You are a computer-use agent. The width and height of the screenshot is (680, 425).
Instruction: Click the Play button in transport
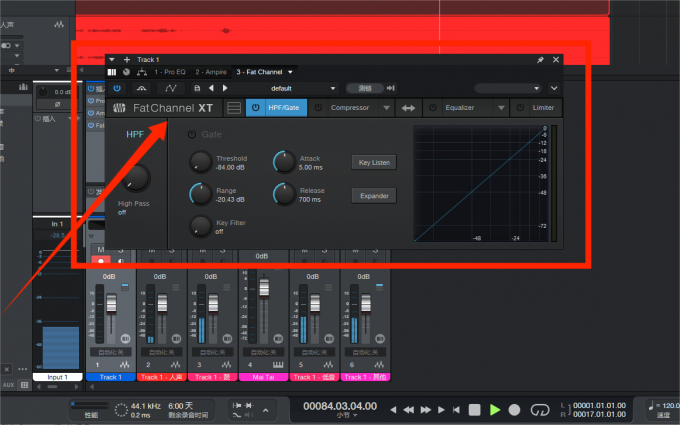coord(494,409)
